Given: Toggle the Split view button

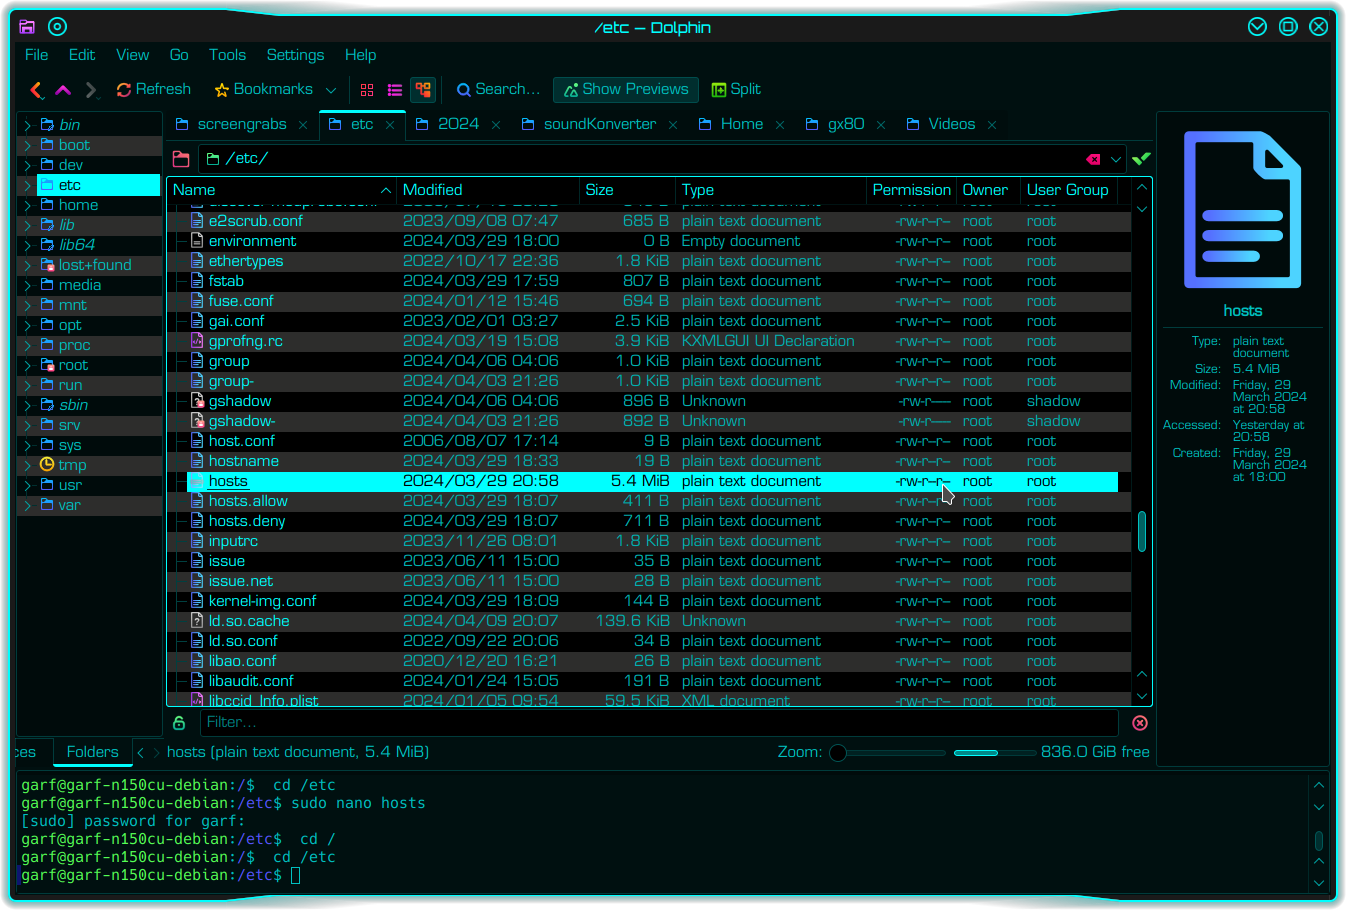Looking at the screenshot, I should (736, 90).
